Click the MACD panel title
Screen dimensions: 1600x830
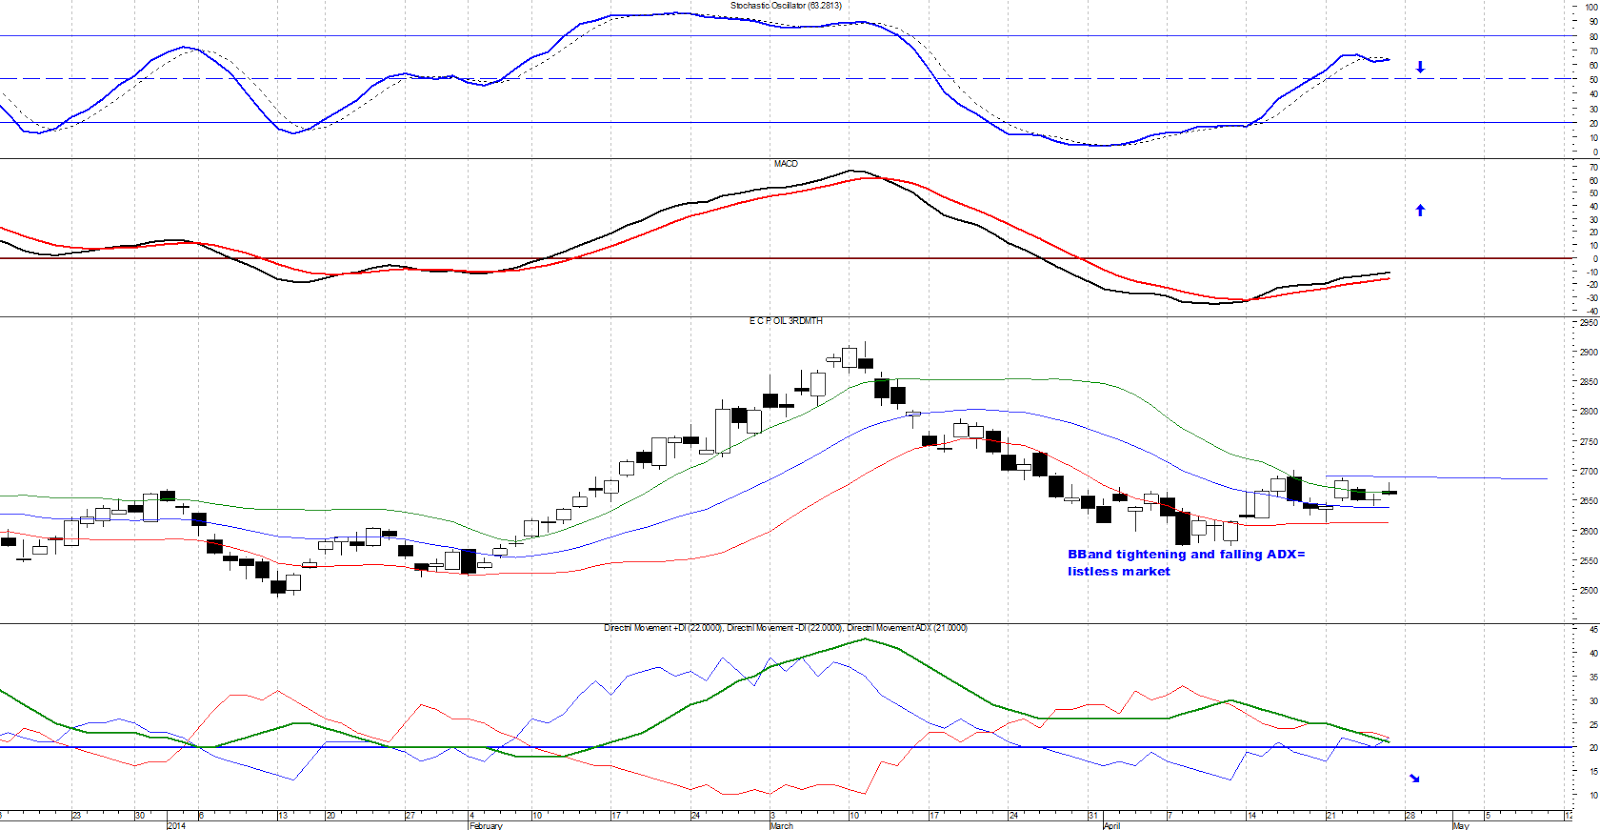786,164
